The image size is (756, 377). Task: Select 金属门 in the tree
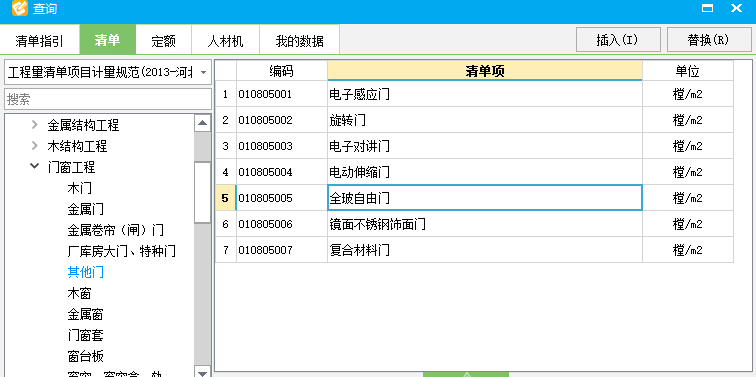click(85, 209)
